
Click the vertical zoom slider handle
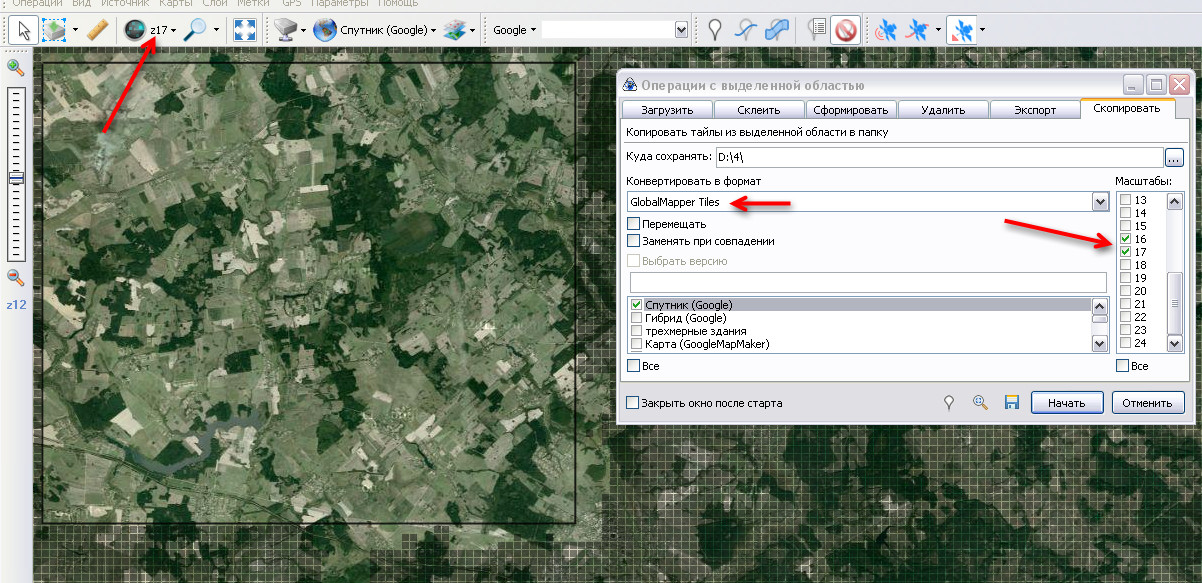[16, 178]
